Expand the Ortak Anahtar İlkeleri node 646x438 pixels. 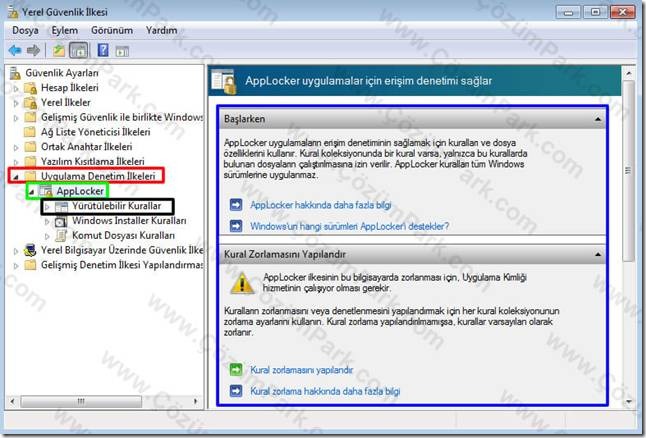[16, 147]
